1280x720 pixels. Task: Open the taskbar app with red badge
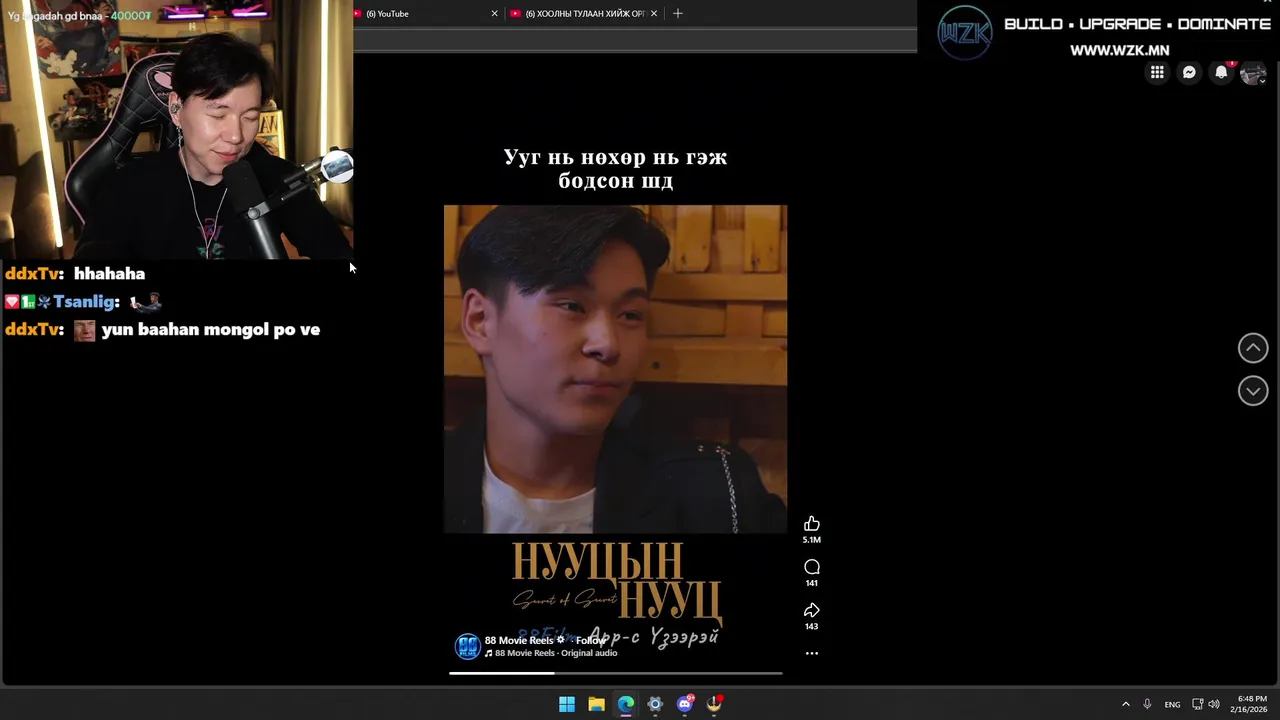(x=714, y=704)
